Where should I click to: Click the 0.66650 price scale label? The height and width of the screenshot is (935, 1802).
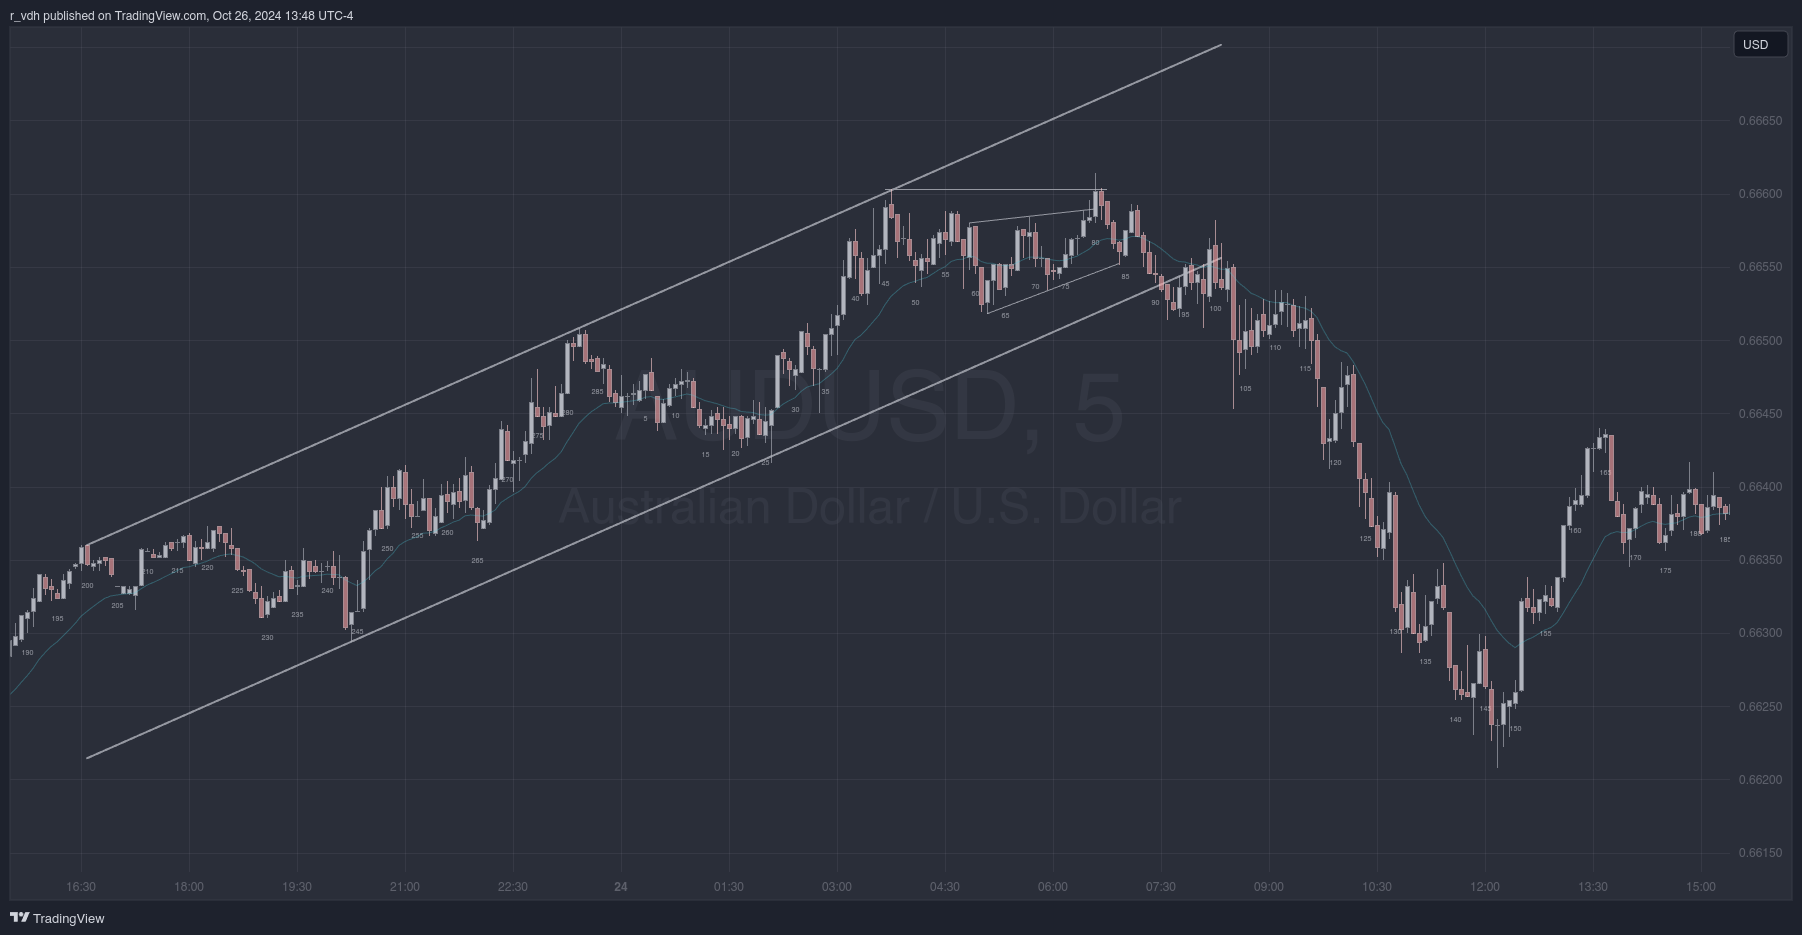click(x=1760, y=121)
